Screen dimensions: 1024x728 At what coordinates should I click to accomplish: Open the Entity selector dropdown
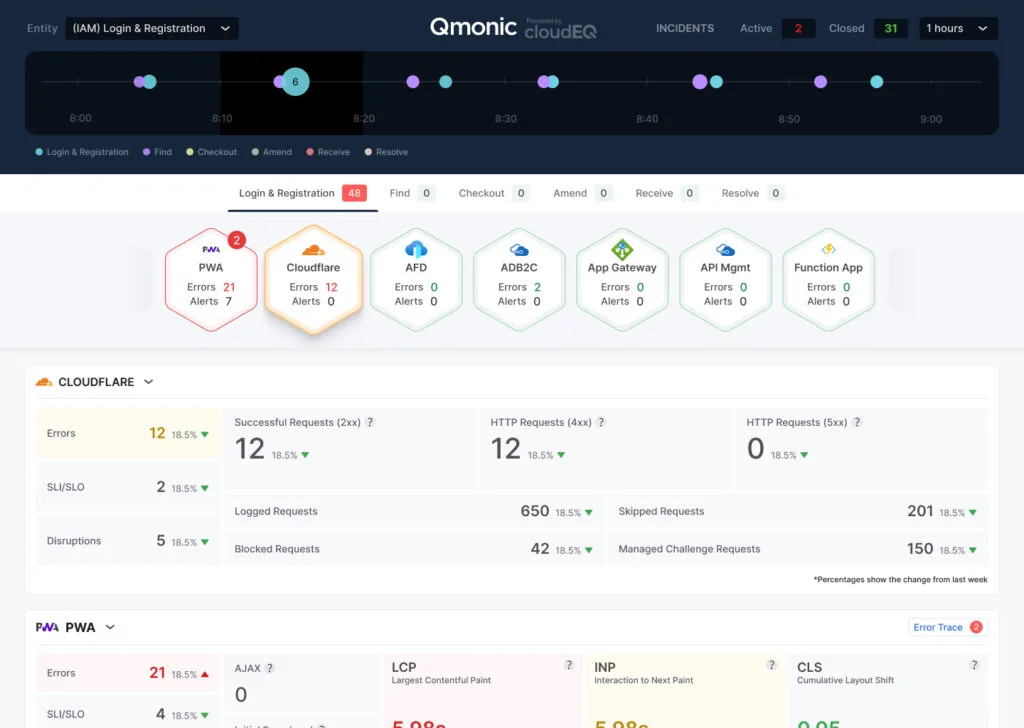(151, 28)
